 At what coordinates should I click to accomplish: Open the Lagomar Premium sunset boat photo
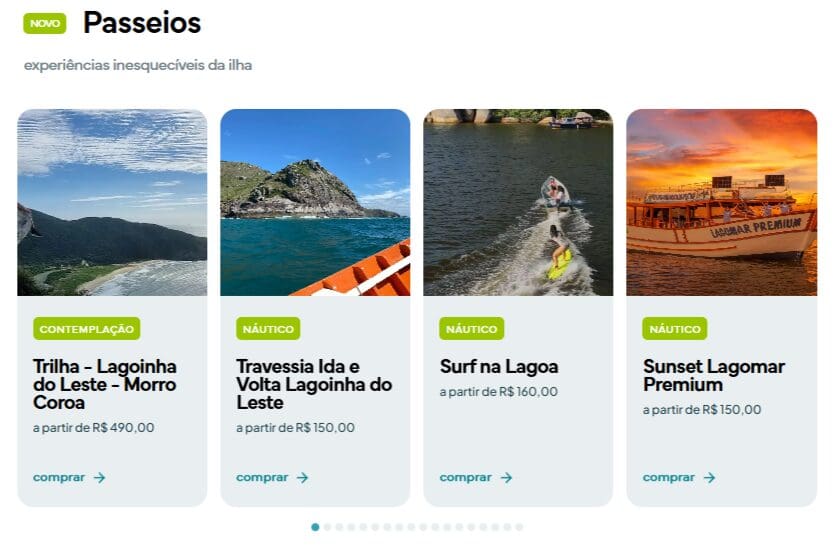point(721,202)
